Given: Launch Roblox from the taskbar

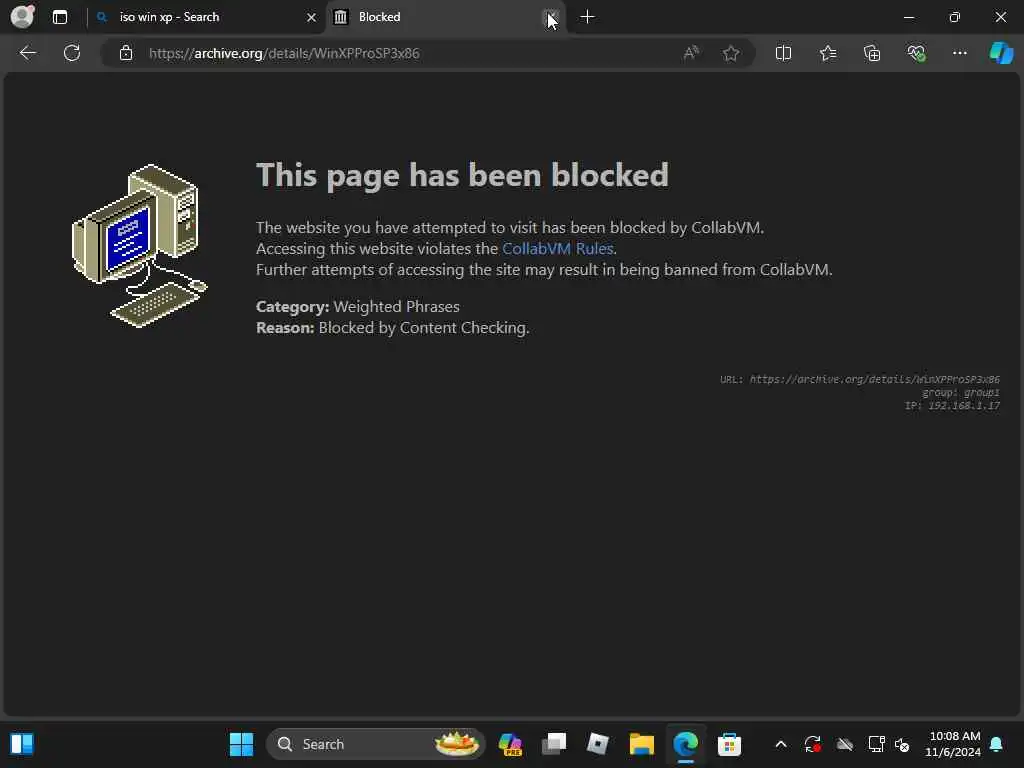Looking at the screenshot, I should coord(598,744).
